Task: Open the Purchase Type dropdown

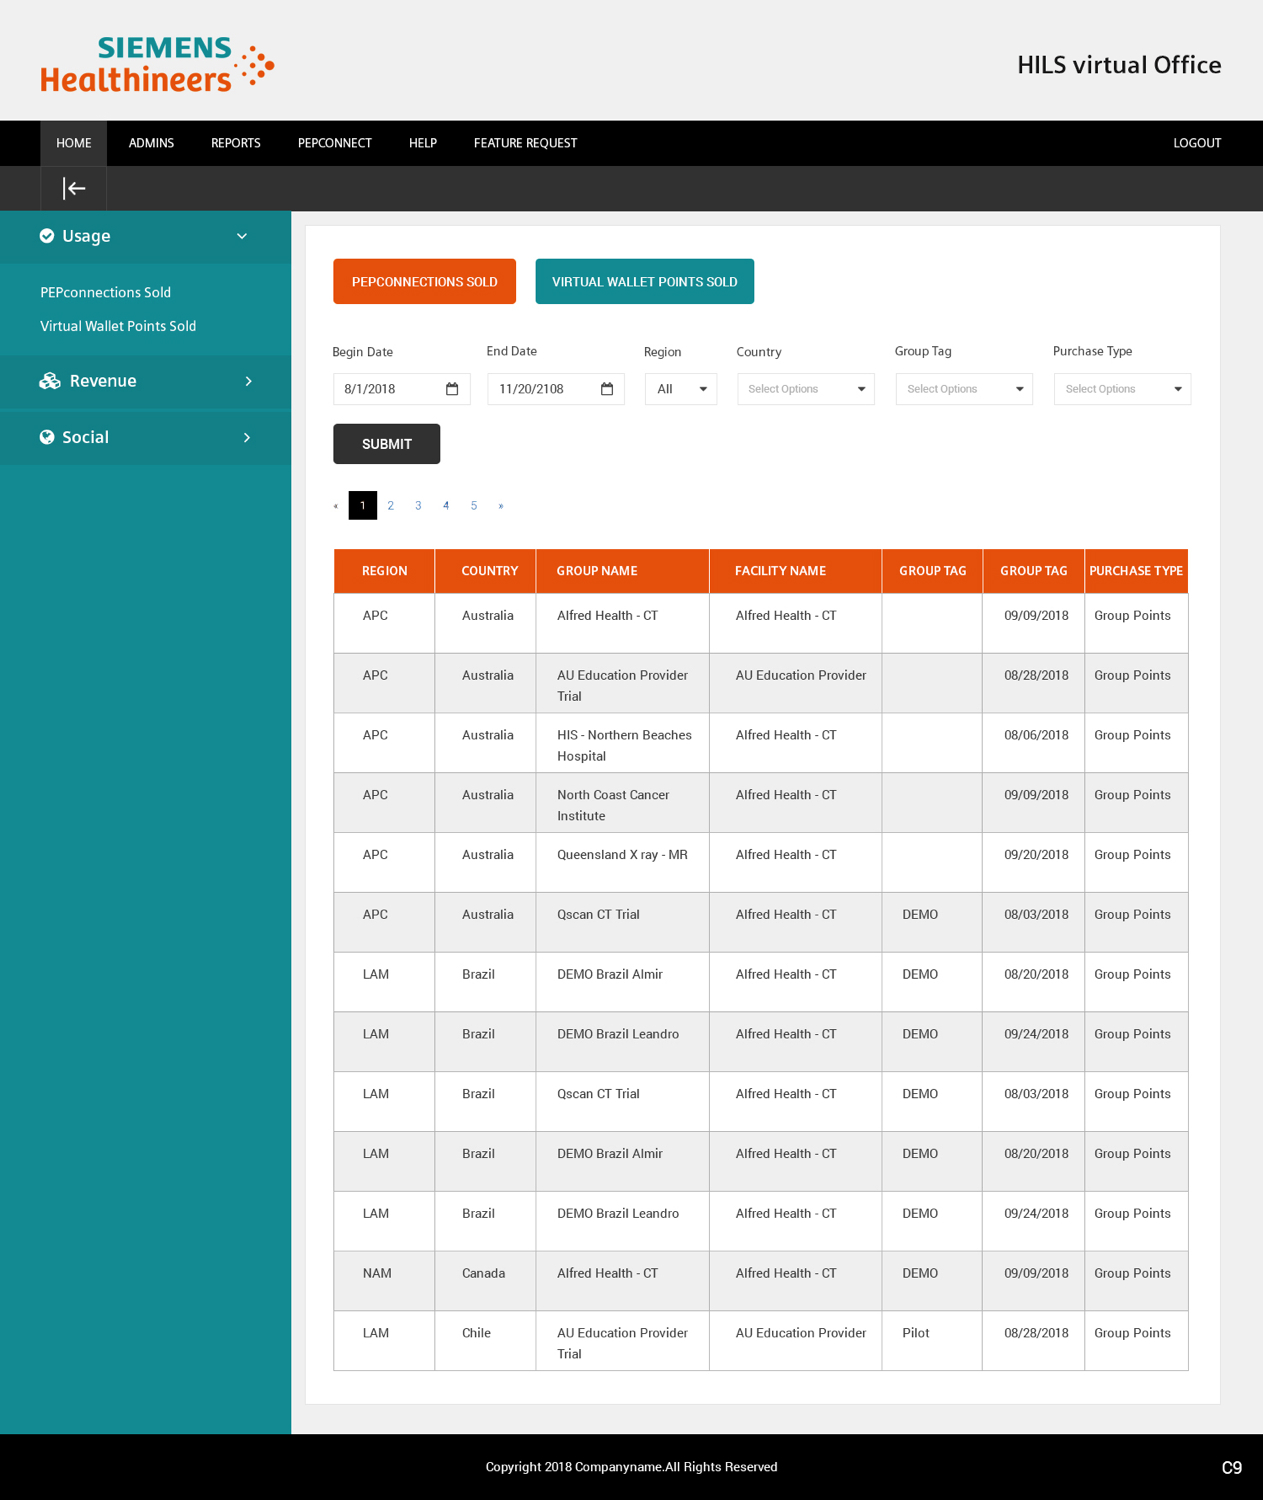Action: tap(1122, 389)
